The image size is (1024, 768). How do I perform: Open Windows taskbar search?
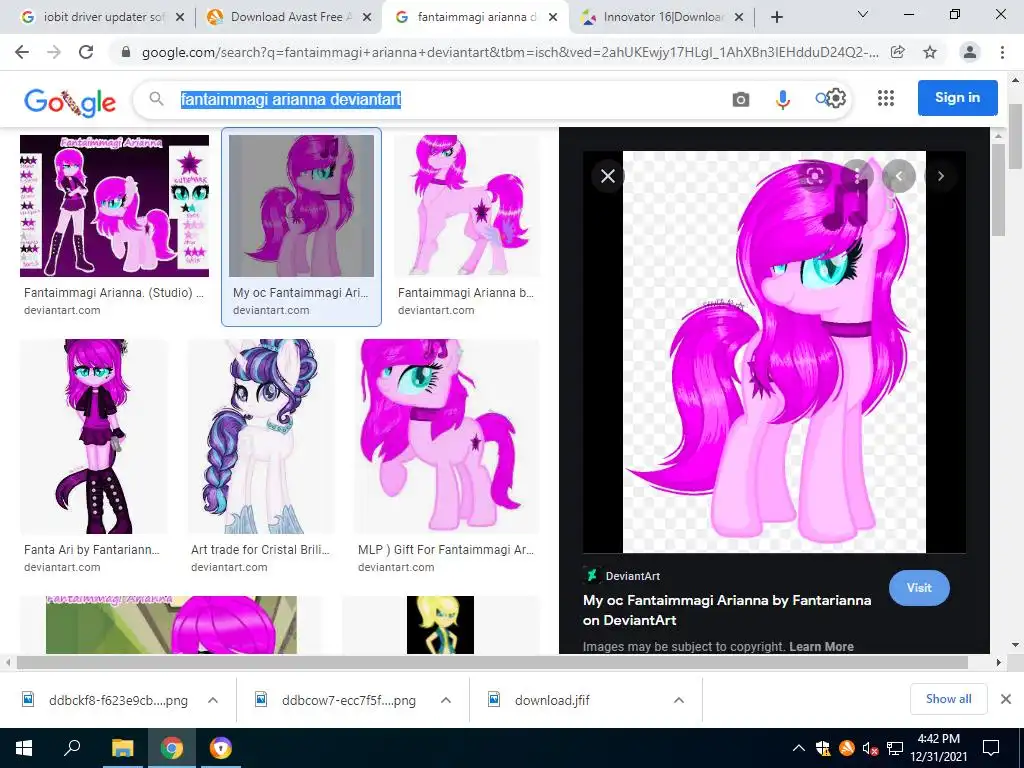point(72,748)
